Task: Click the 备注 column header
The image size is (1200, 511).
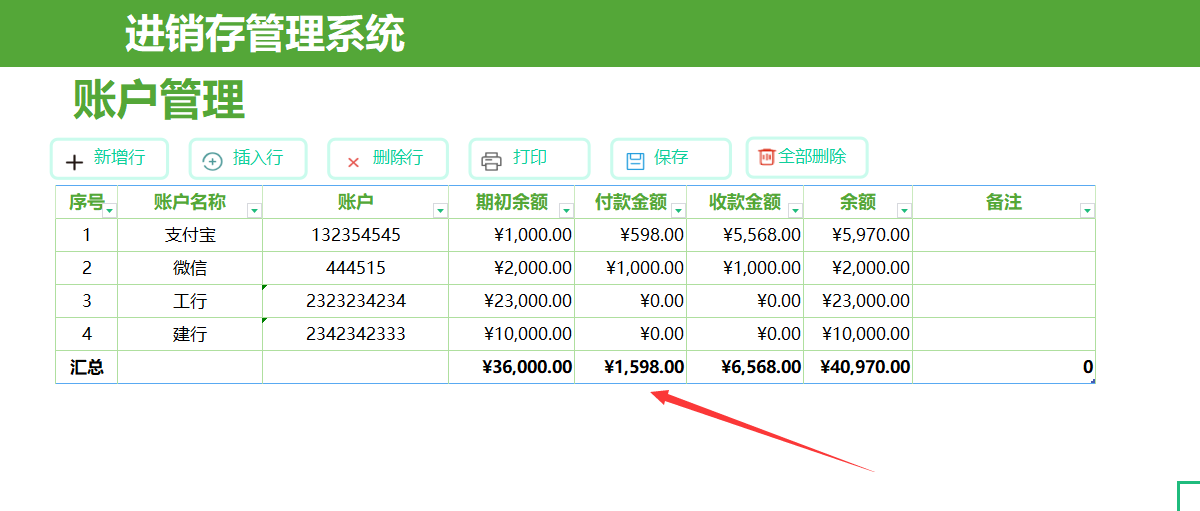Action: point(1004,202)
